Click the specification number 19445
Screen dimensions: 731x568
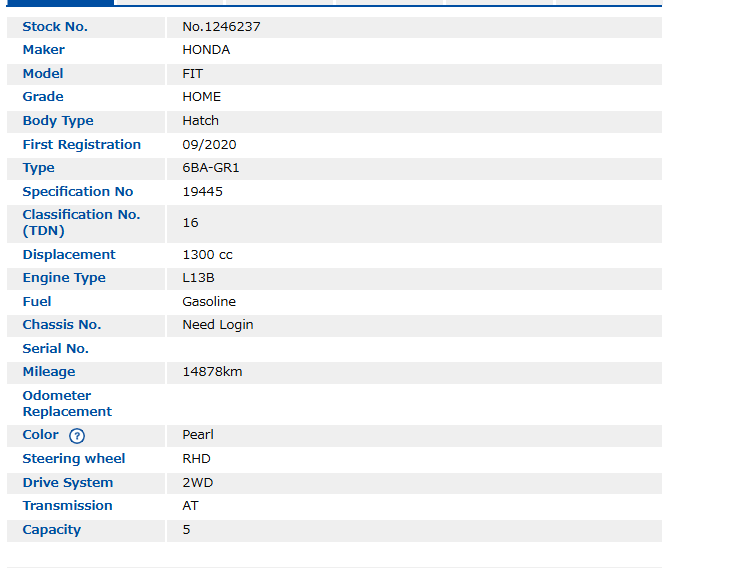point(200,192)
